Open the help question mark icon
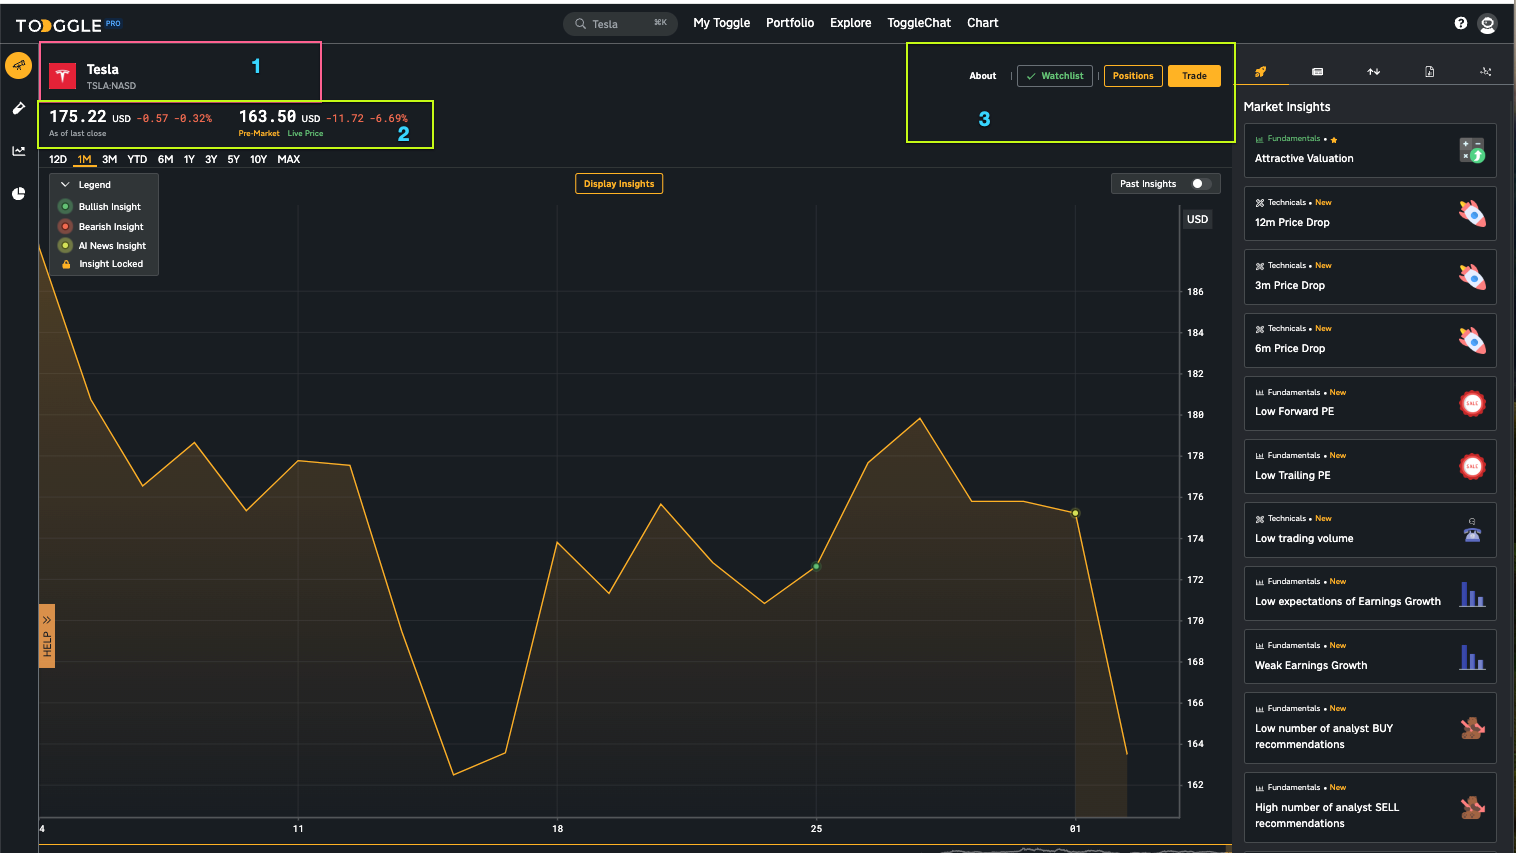 [x=1461, y=23]
